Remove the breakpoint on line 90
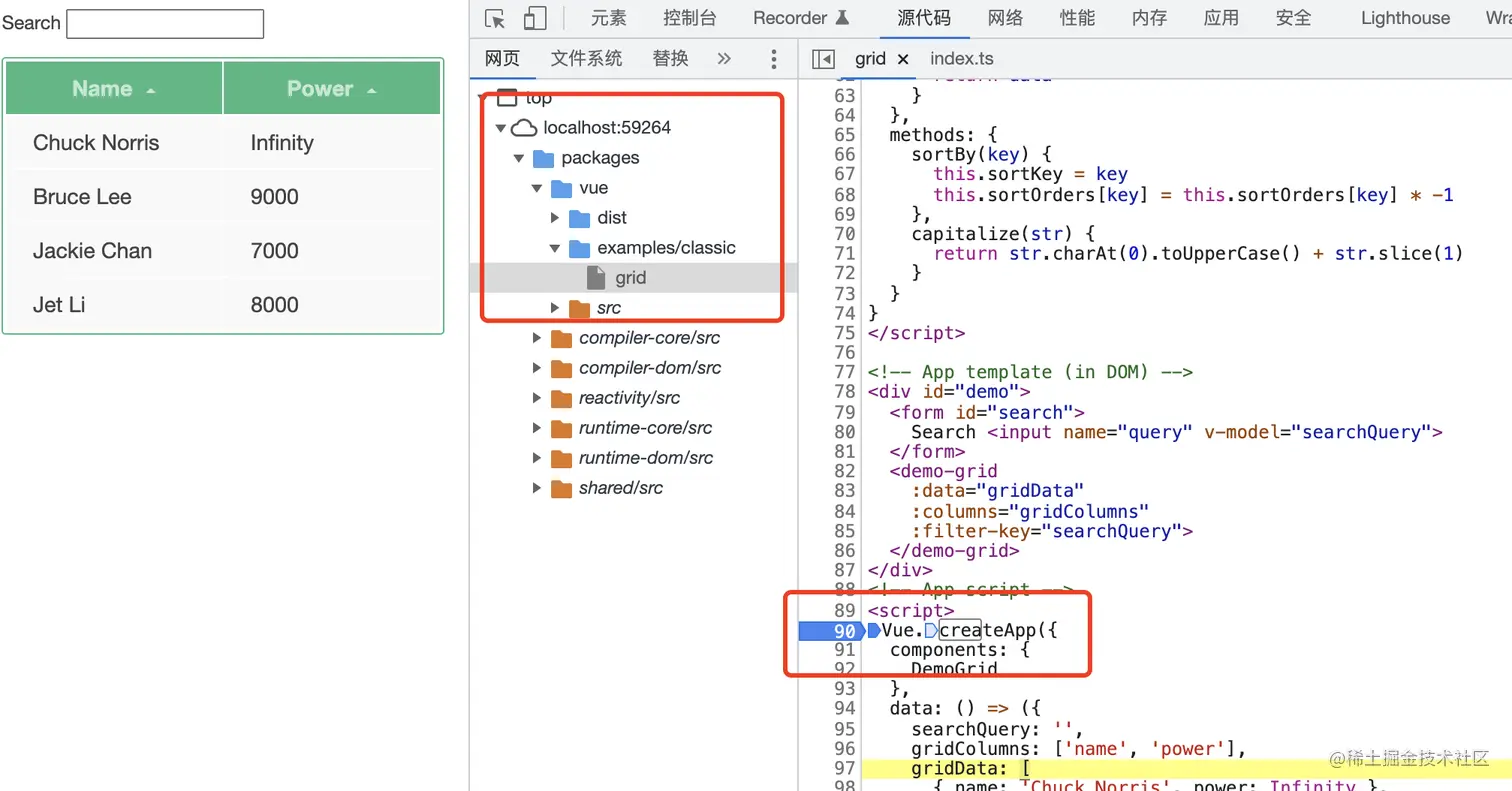This screenshot has width=1512, height=791. [x=830, y=631]
